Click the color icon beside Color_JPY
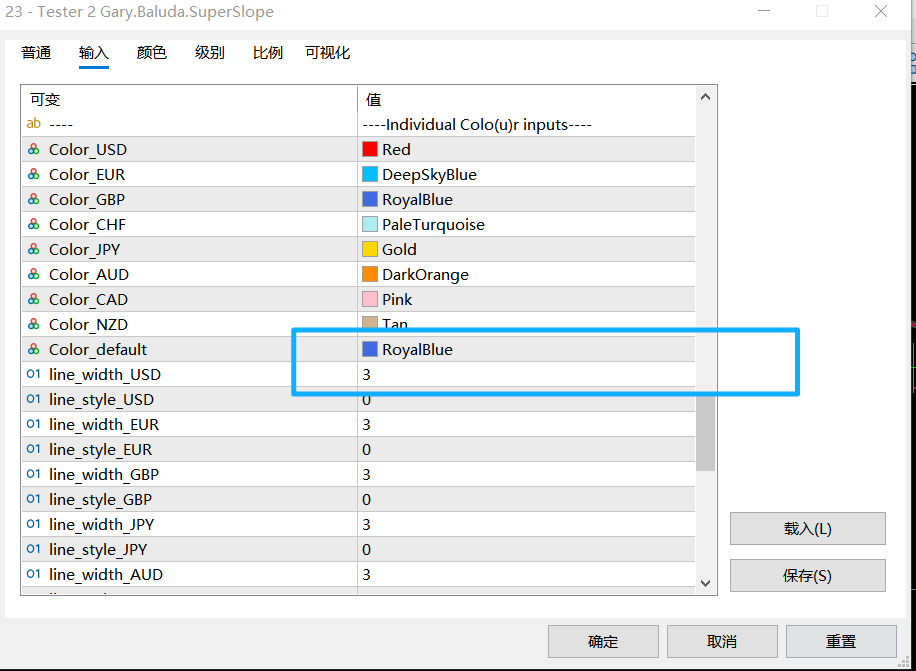Viewport: 916px width, 671px height. coord(34,249)
